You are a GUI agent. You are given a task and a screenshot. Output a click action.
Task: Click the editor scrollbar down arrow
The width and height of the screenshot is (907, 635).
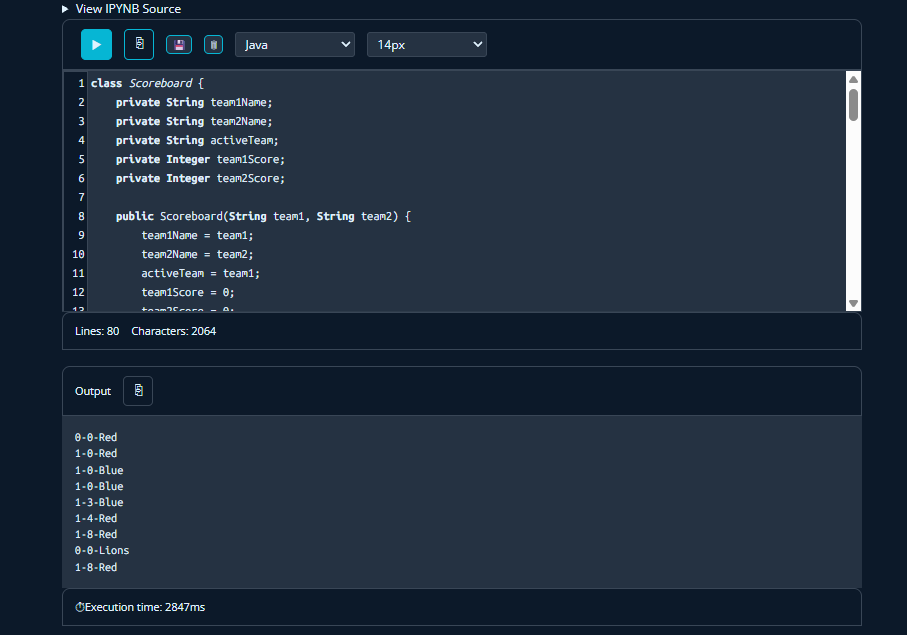pos(853,303)
